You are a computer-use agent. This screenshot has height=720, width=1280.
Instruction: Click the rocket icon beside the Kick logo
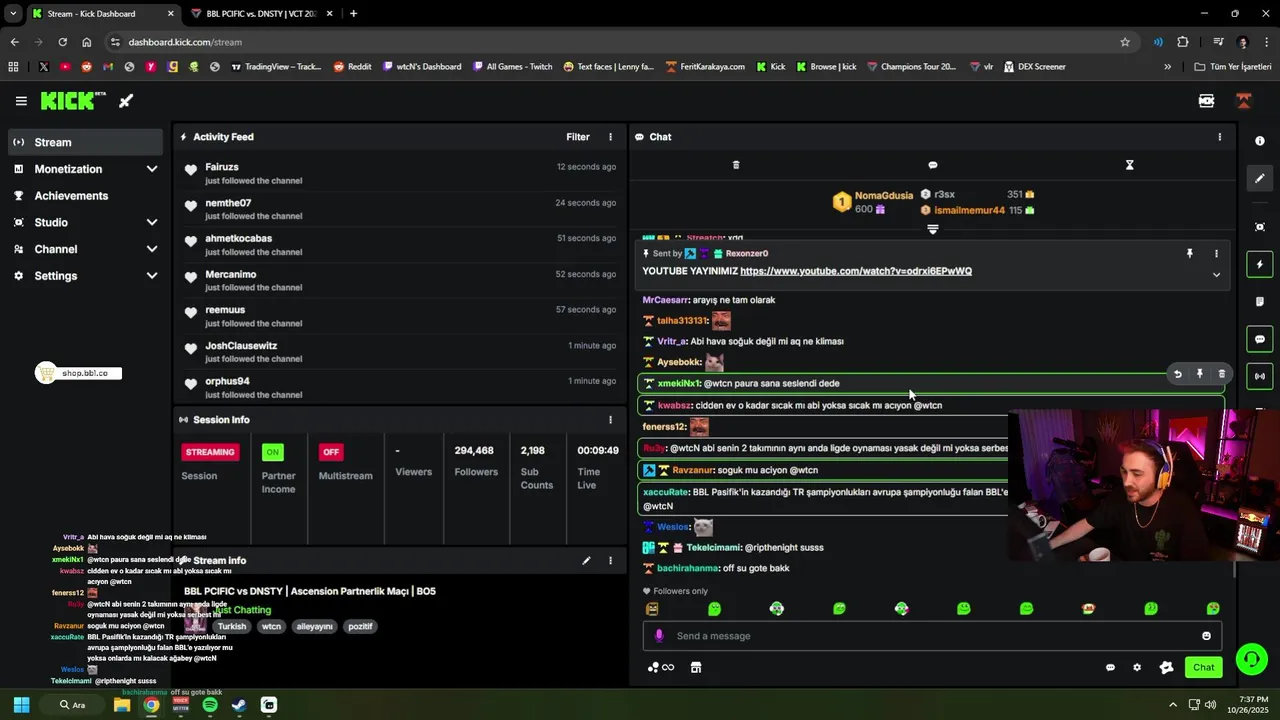tap(126, 101)
